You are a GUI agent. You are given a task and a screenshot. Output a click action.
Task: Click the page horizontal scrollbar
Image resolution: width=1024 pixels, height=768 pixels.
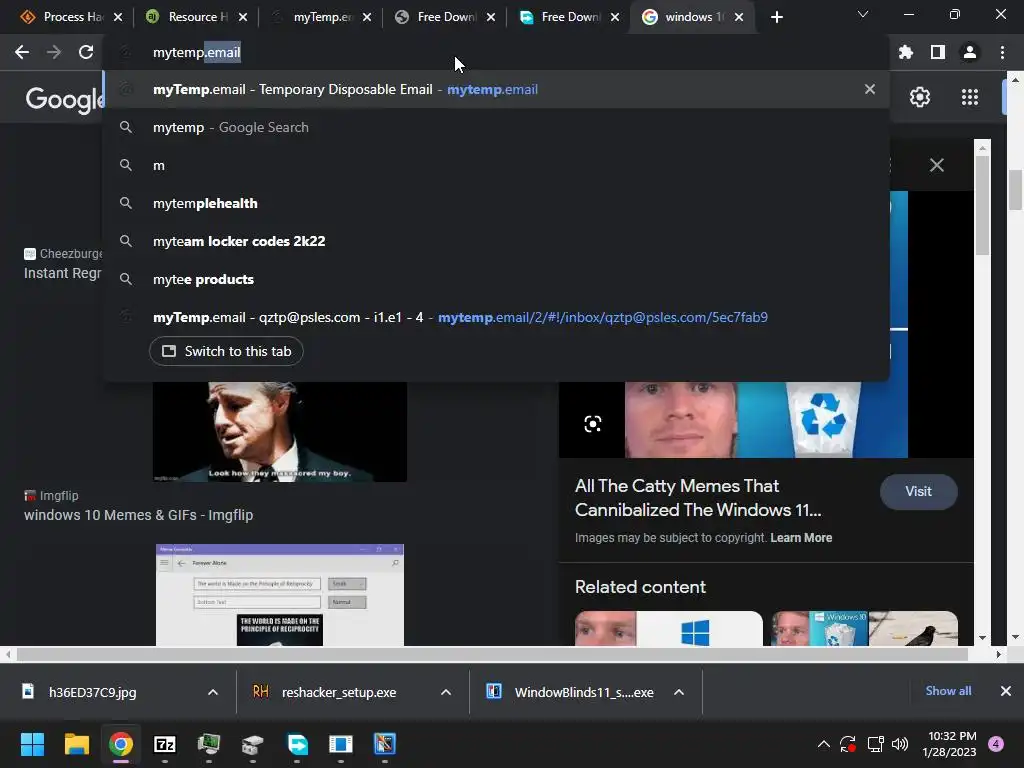pos(492,654)
